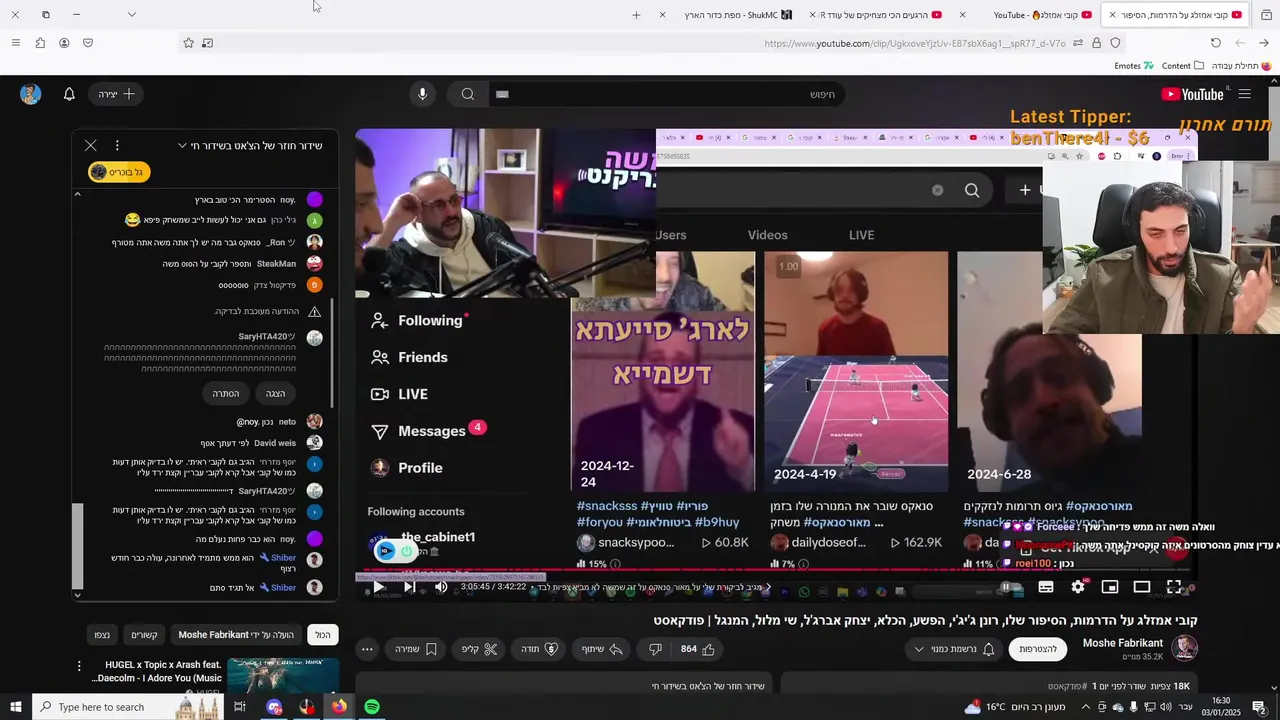This screenshot has height=720, width=1280.
Task: Go to the YouTube home logo
Action: 1192,94
